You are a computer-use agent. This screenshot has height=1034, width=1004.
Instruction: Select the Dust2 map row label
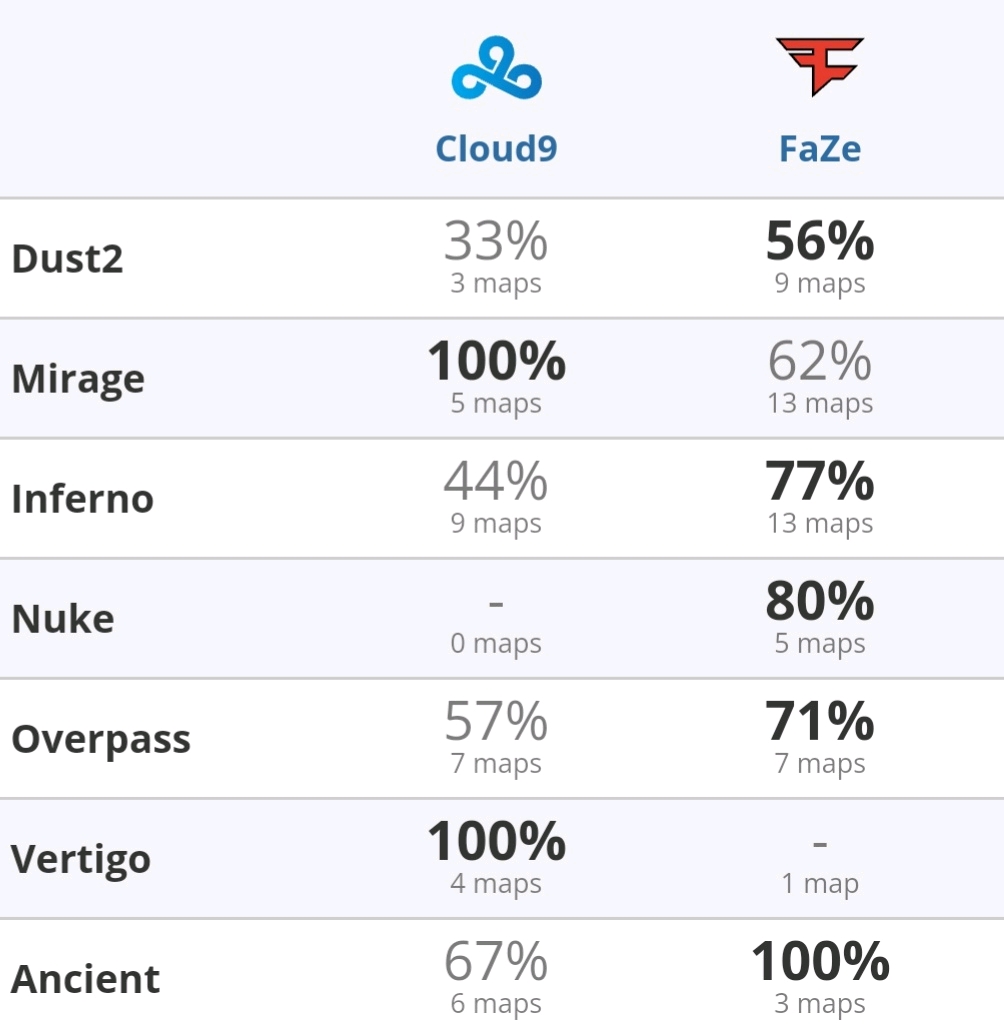67,258
